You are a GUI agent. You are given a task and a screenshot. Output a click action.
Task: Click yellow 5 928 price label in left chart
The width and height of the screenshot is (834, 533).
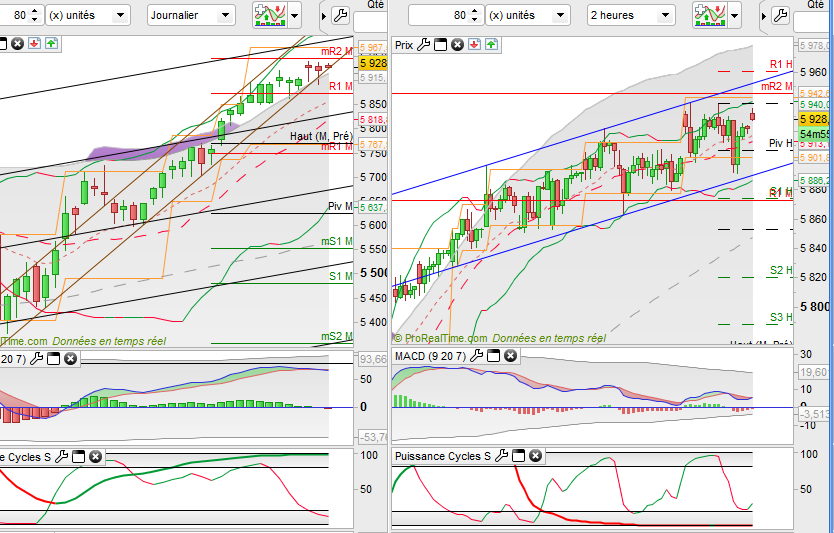pyautogui.click(x=373, y=63)
